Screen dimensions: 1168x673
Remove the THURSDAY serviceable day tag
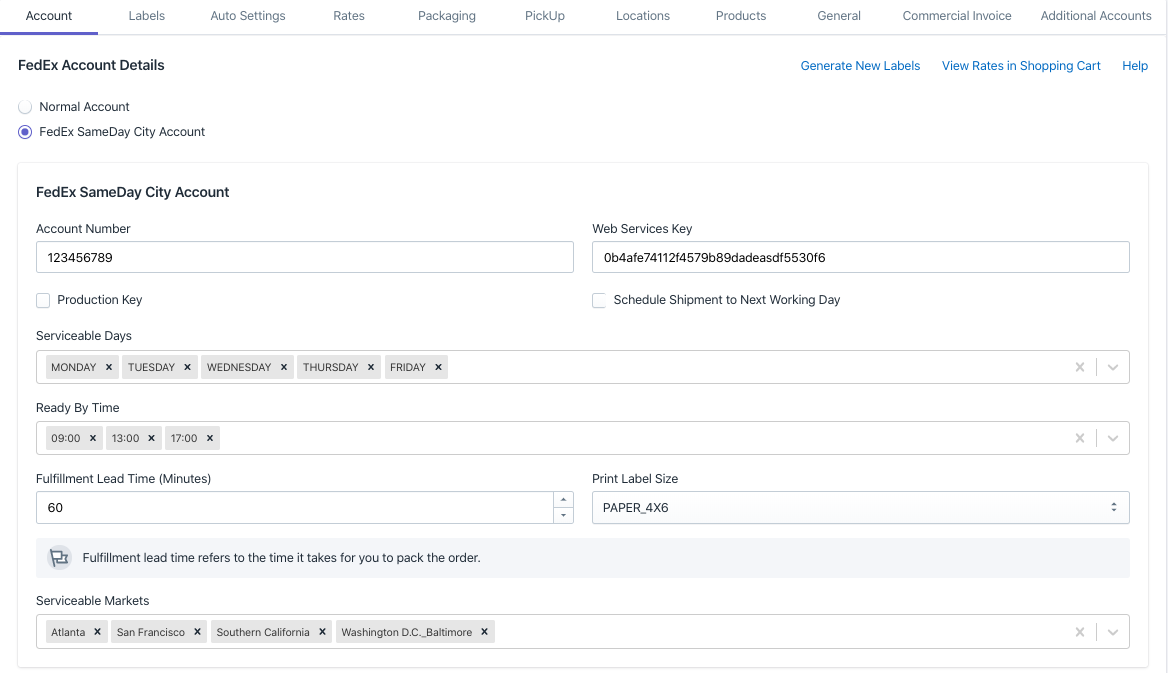(371, 367)
